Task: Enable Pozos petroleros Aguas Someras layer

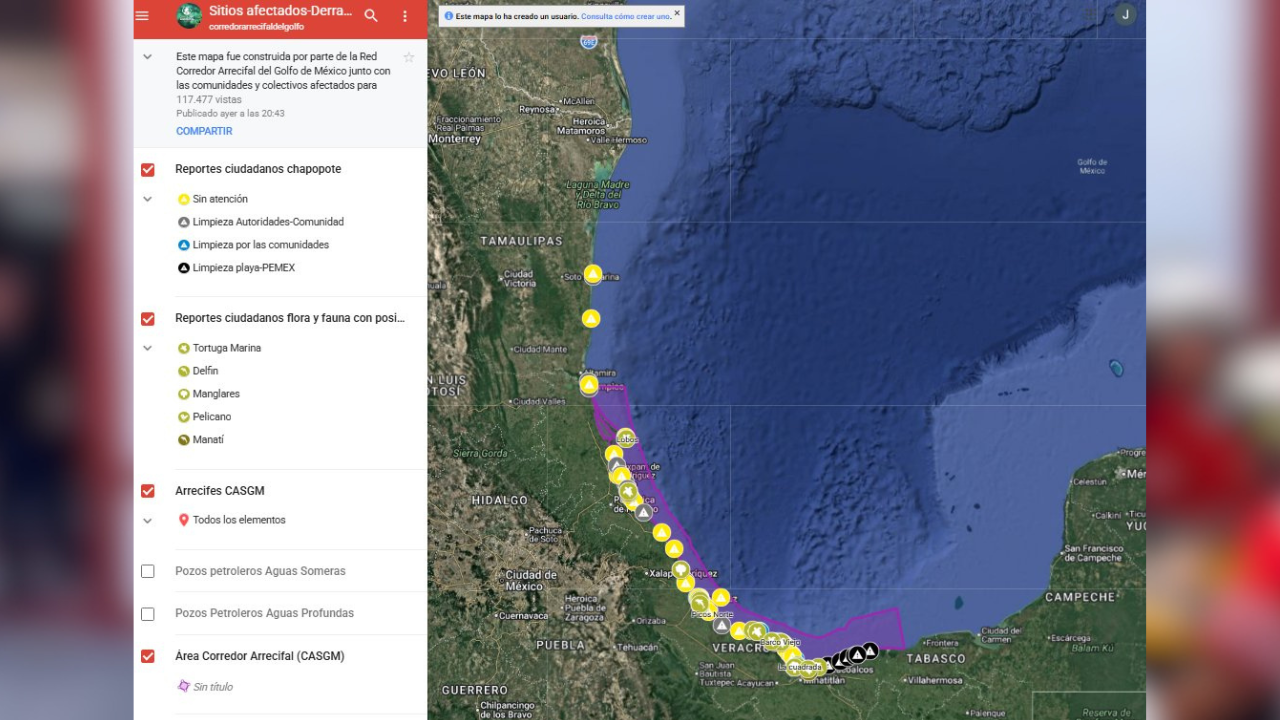Action: tap(148, 571)
